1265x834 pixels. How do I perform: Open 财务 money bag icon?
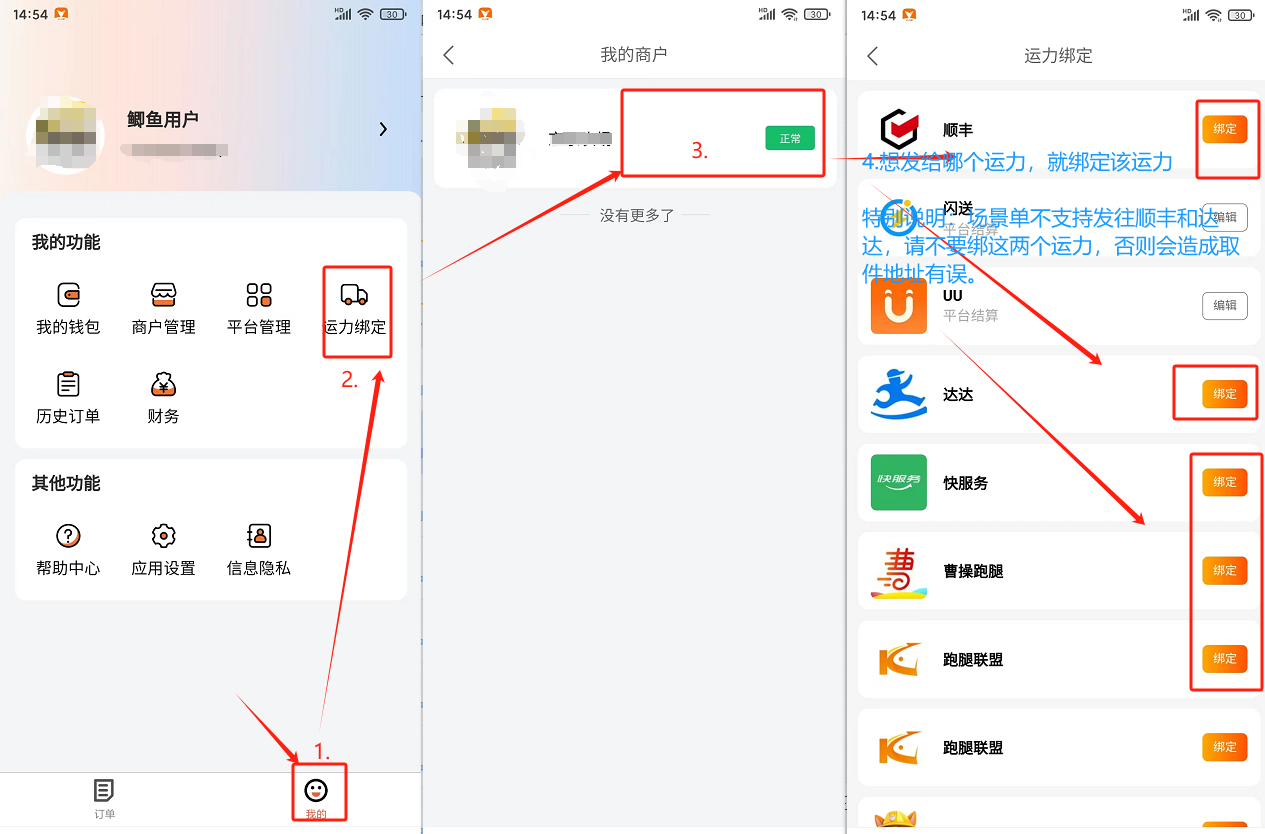tap(163, 384)
